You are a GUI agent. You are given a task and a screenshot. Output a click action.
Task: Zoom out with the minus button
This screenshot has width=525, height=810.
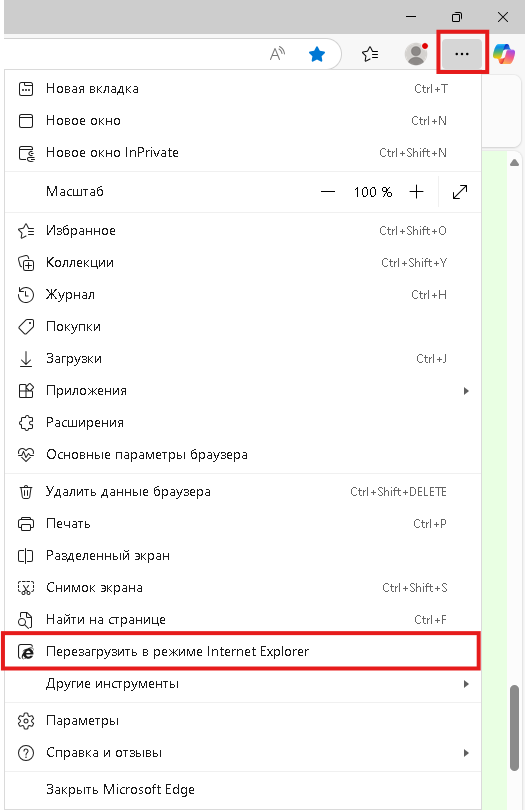(328, 192)
